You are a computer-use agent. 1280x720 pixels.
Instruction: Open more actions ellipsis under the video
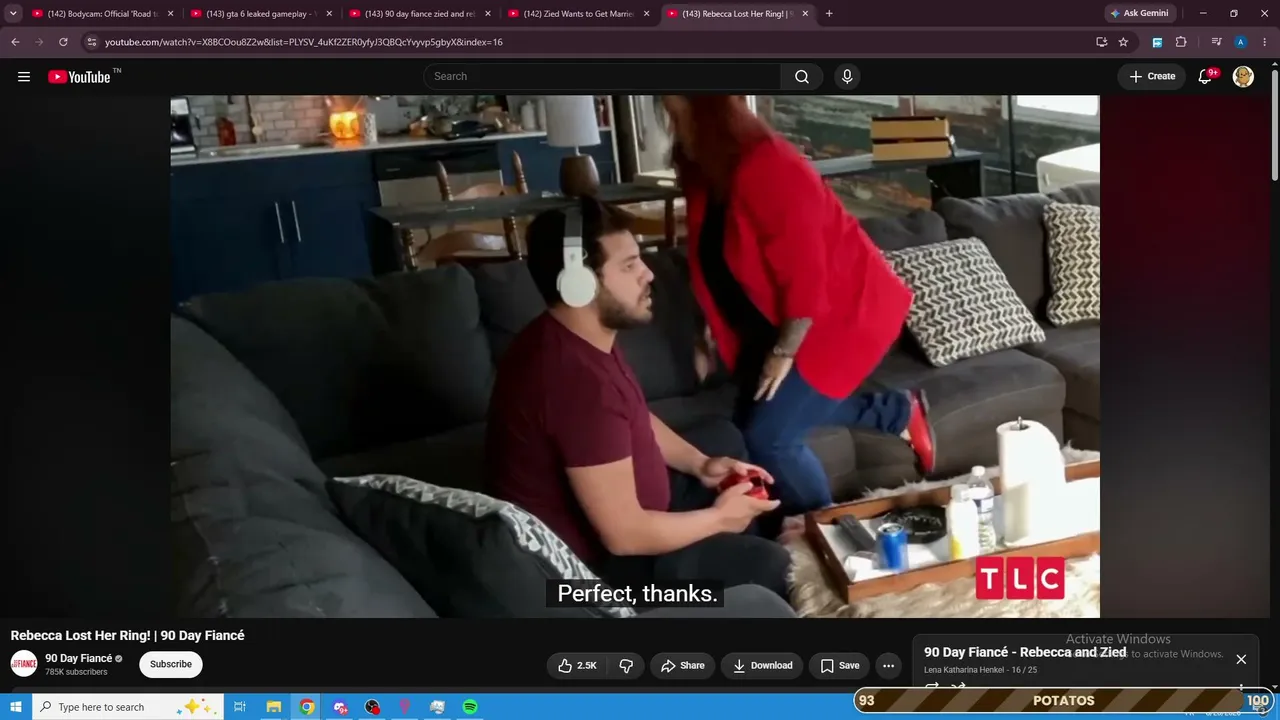[888, 666]
